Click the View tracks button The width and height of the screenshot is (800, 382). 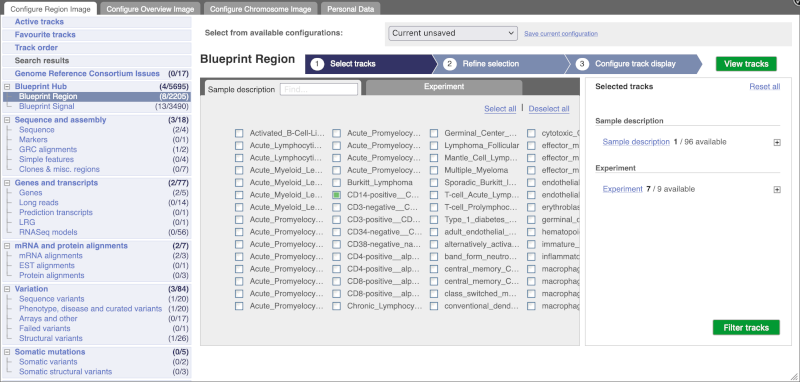coord(746,64)
